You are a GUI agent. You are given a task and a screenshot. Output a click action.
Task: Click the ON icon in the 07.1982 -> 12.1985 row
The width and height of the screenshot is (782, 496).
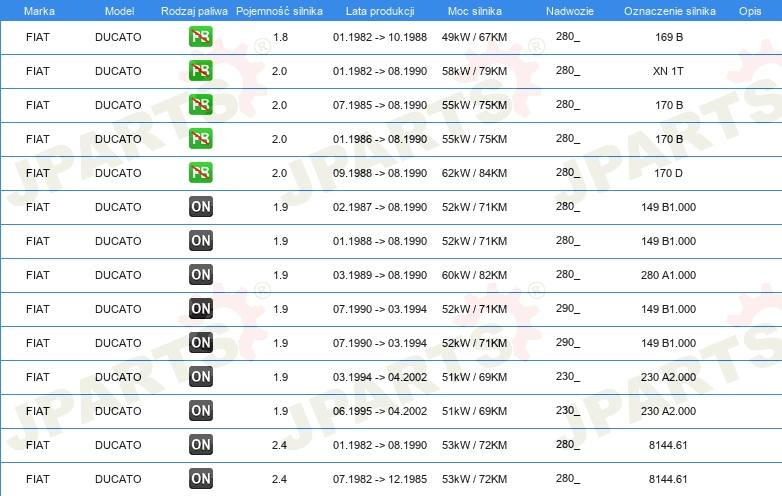[x=200, y=479]
